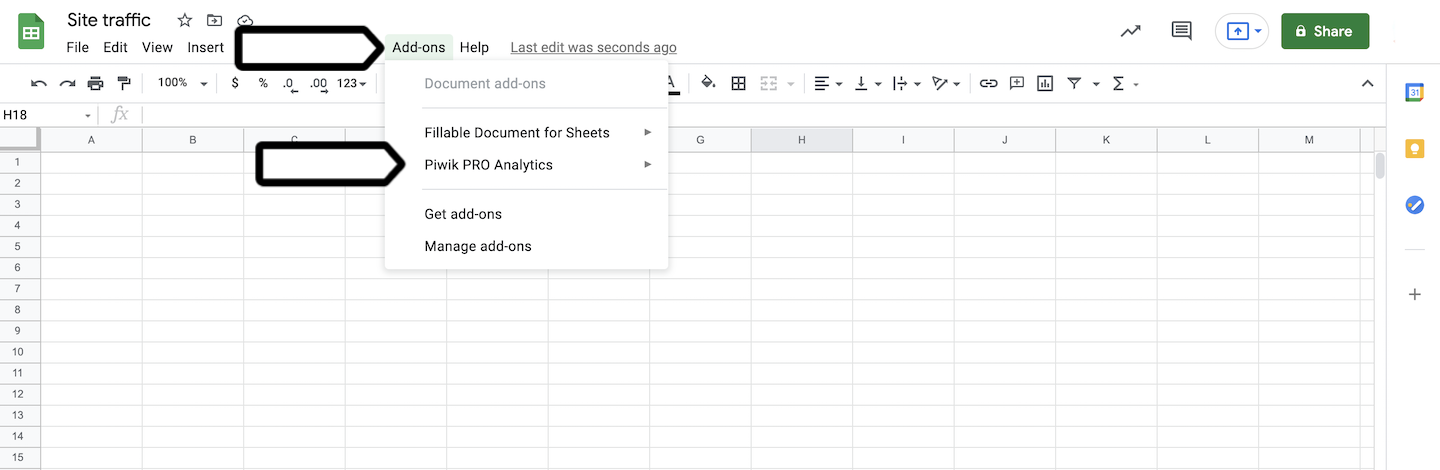Screen dimensions: 1440x470
Task: Open the 100% zoom dropdown
Action: (x=183, y=83)
